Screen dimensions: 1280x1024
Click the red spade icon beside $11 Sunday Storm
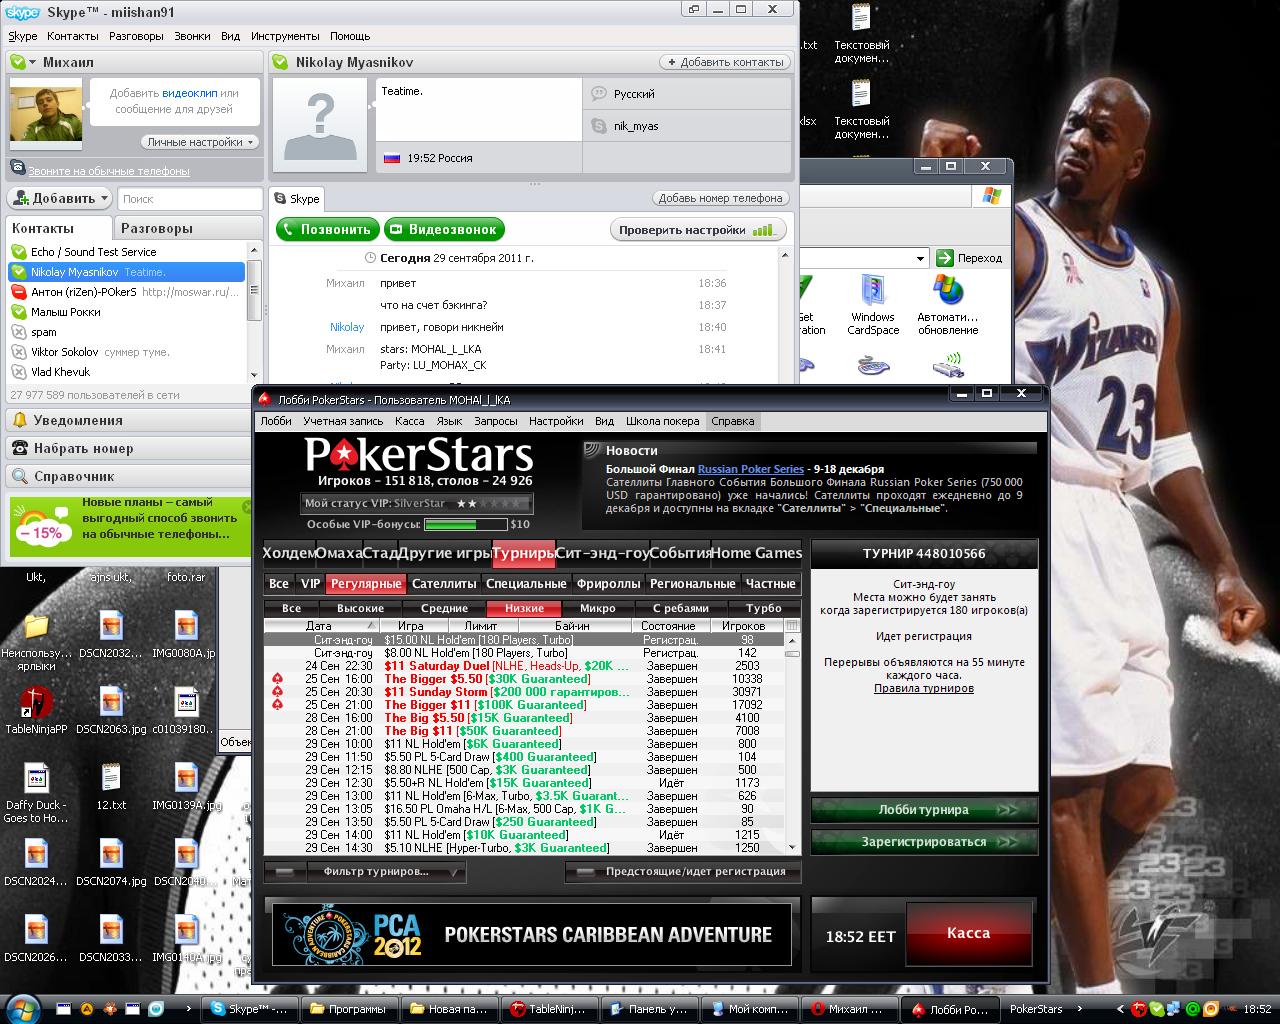tap(277, 692)
